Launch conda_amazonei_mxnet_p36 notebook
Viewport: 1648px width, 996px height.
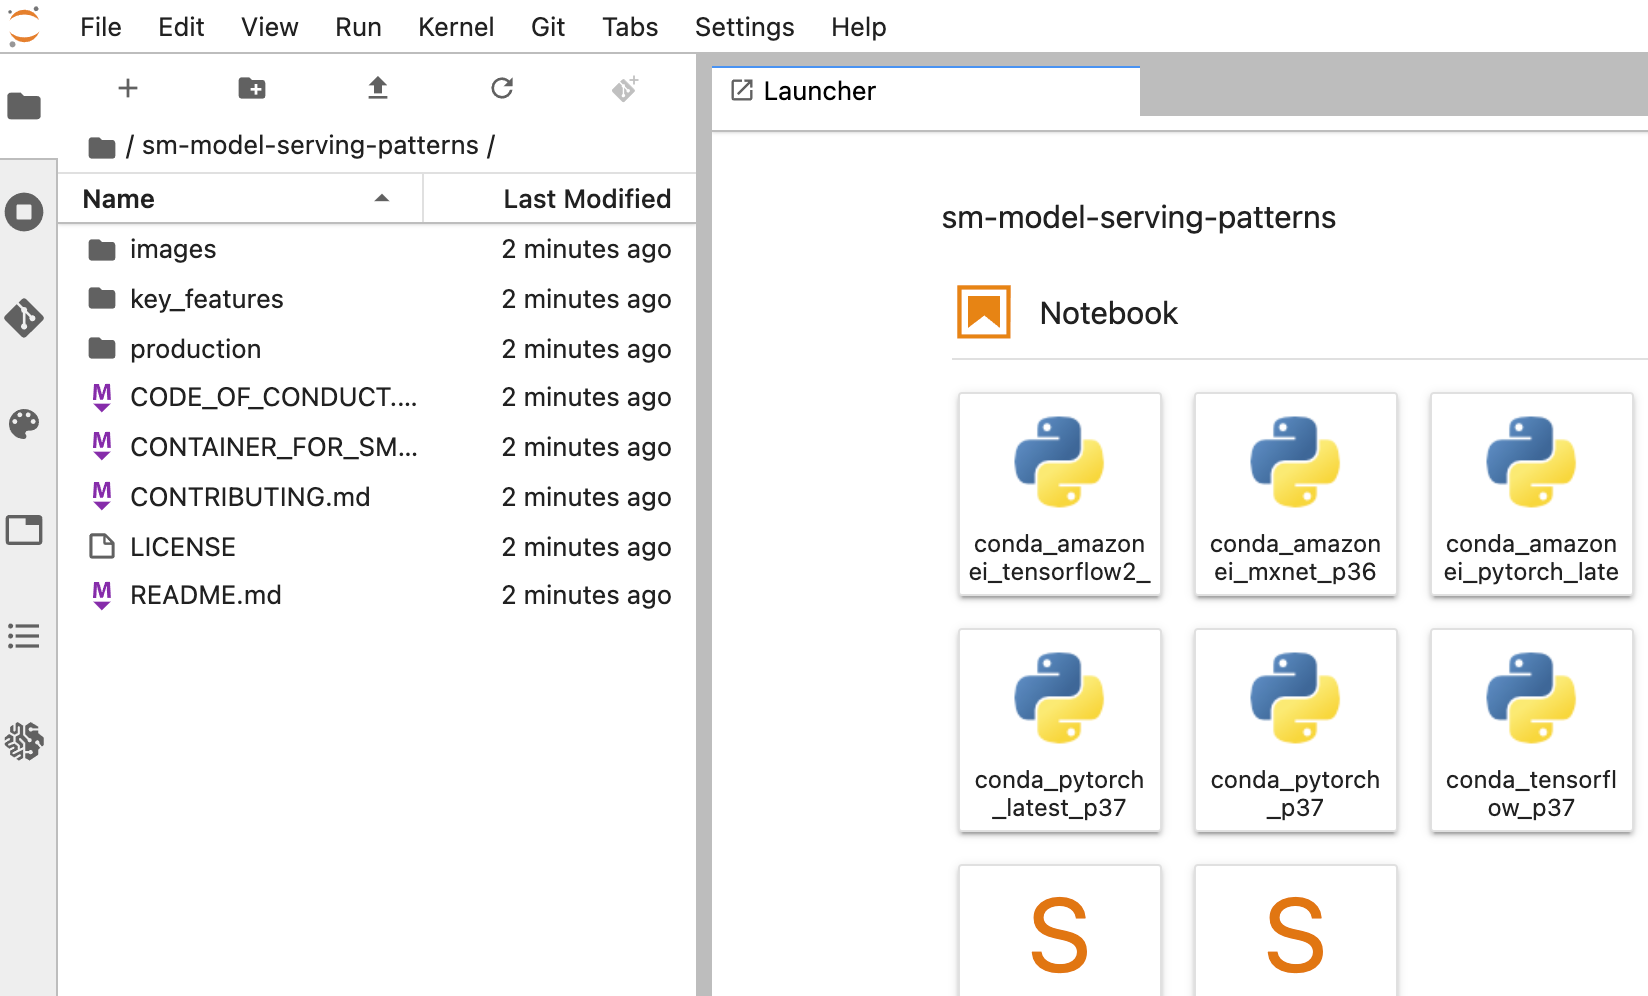(x=1296, y=495)
